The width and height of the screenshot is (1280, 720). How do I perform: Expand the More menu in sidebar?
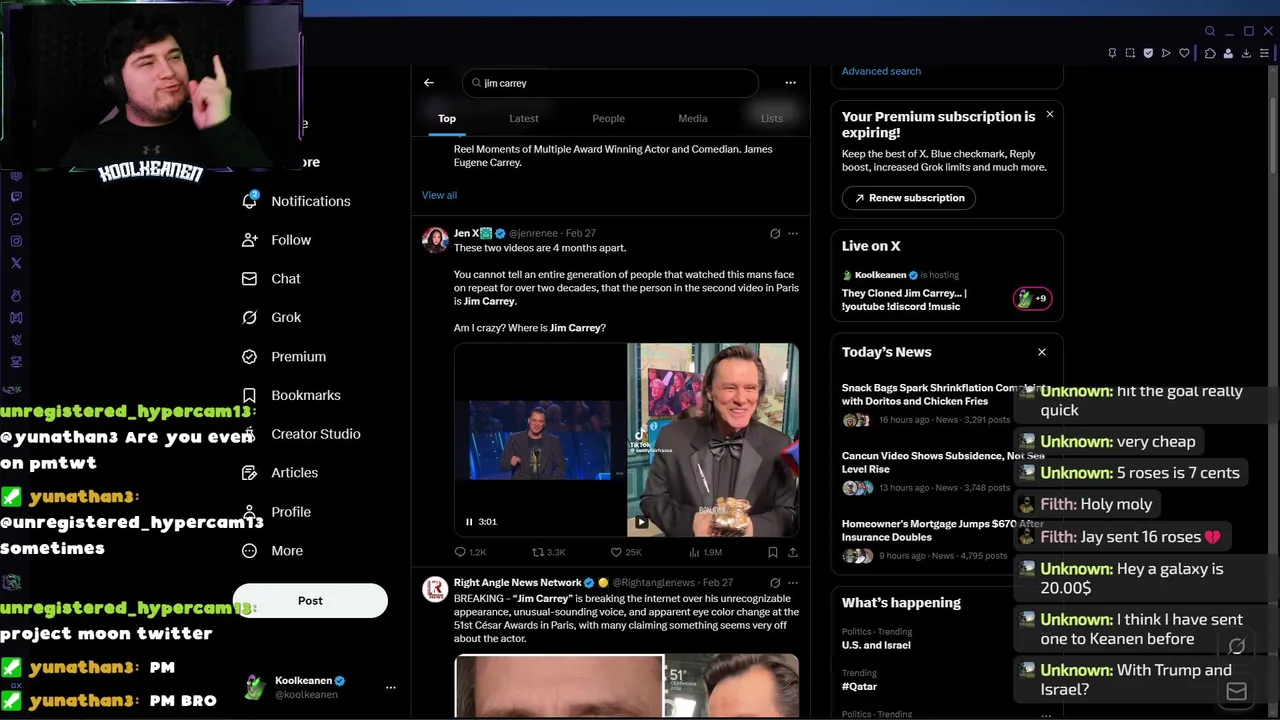click(273, 551)
